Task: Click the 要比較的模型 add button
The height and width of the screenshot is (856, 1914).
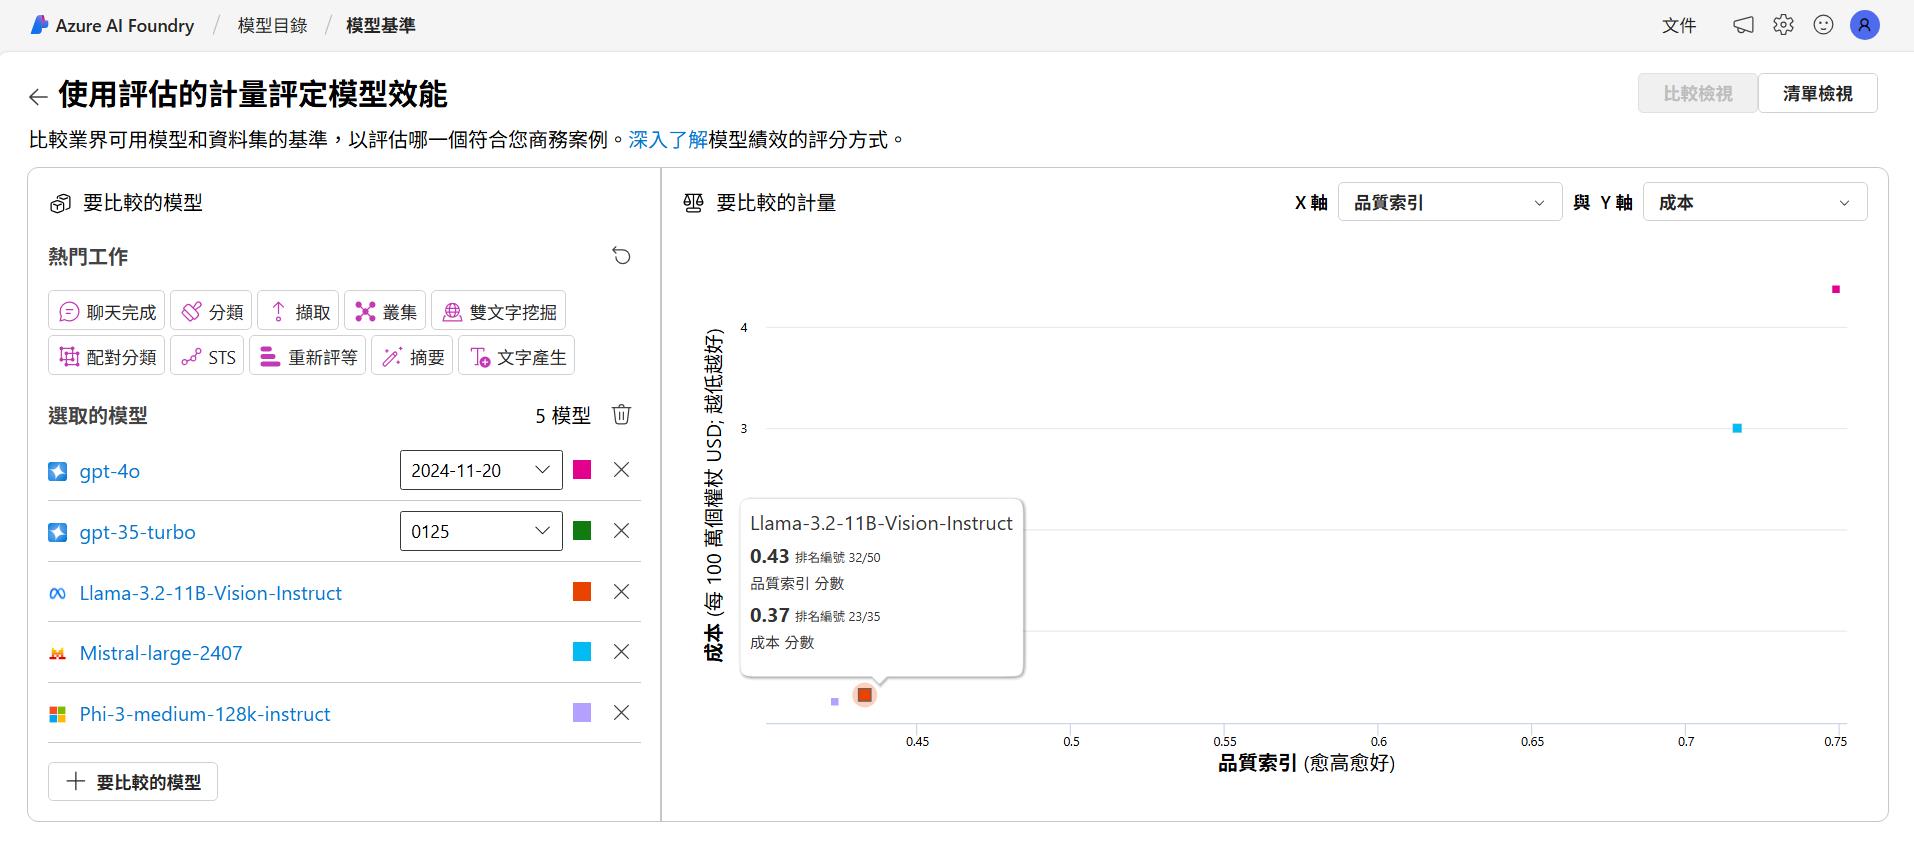Action: pos(133,782)
